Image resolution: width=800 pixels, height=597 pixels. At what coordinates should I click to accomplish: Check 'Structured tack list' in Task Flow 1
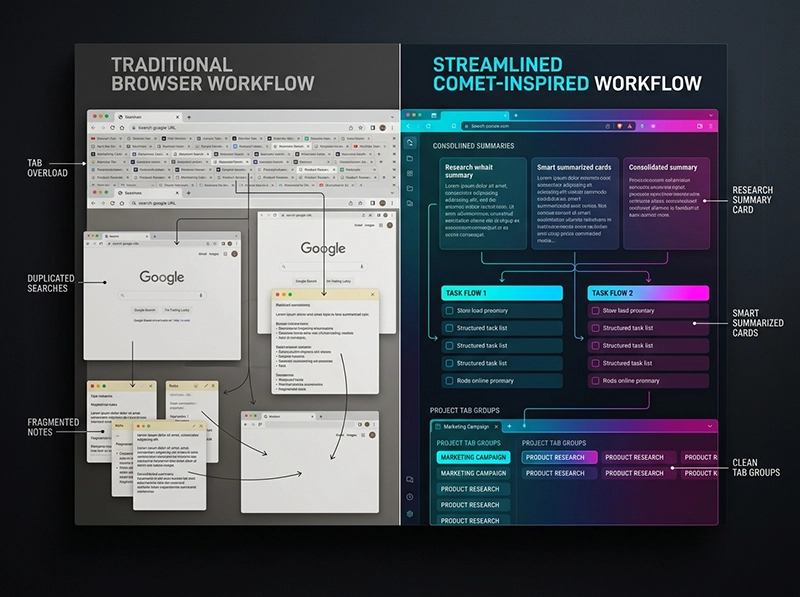[x=449, y=328]
